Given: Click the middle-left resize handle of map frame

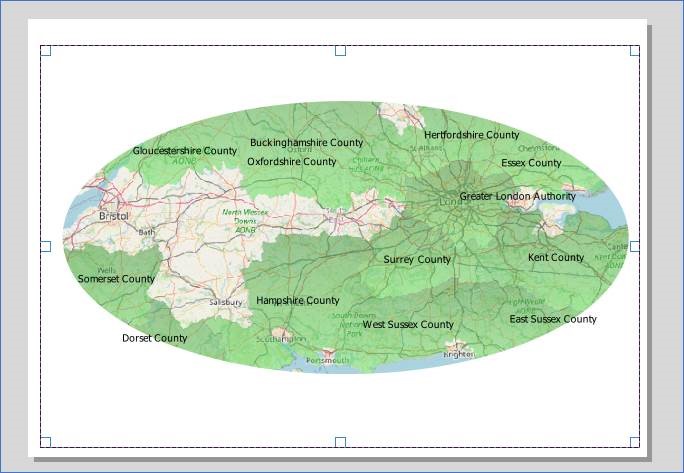Looking at the screenshot, I should (46, 246).
